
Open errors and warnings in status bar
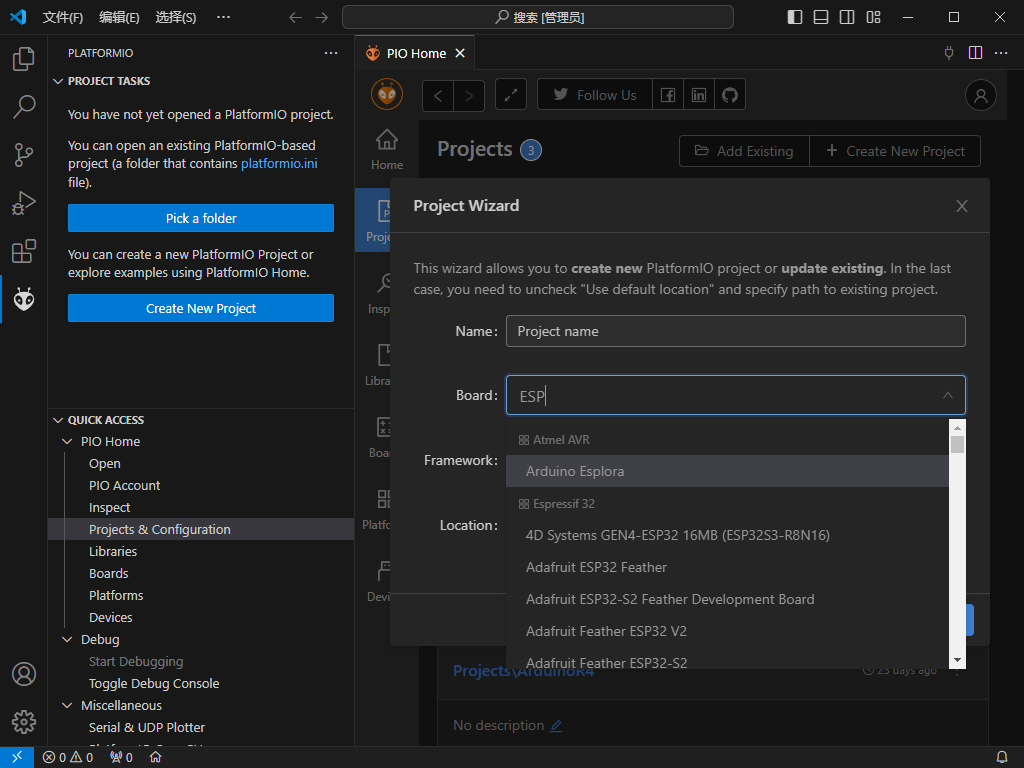68,757
